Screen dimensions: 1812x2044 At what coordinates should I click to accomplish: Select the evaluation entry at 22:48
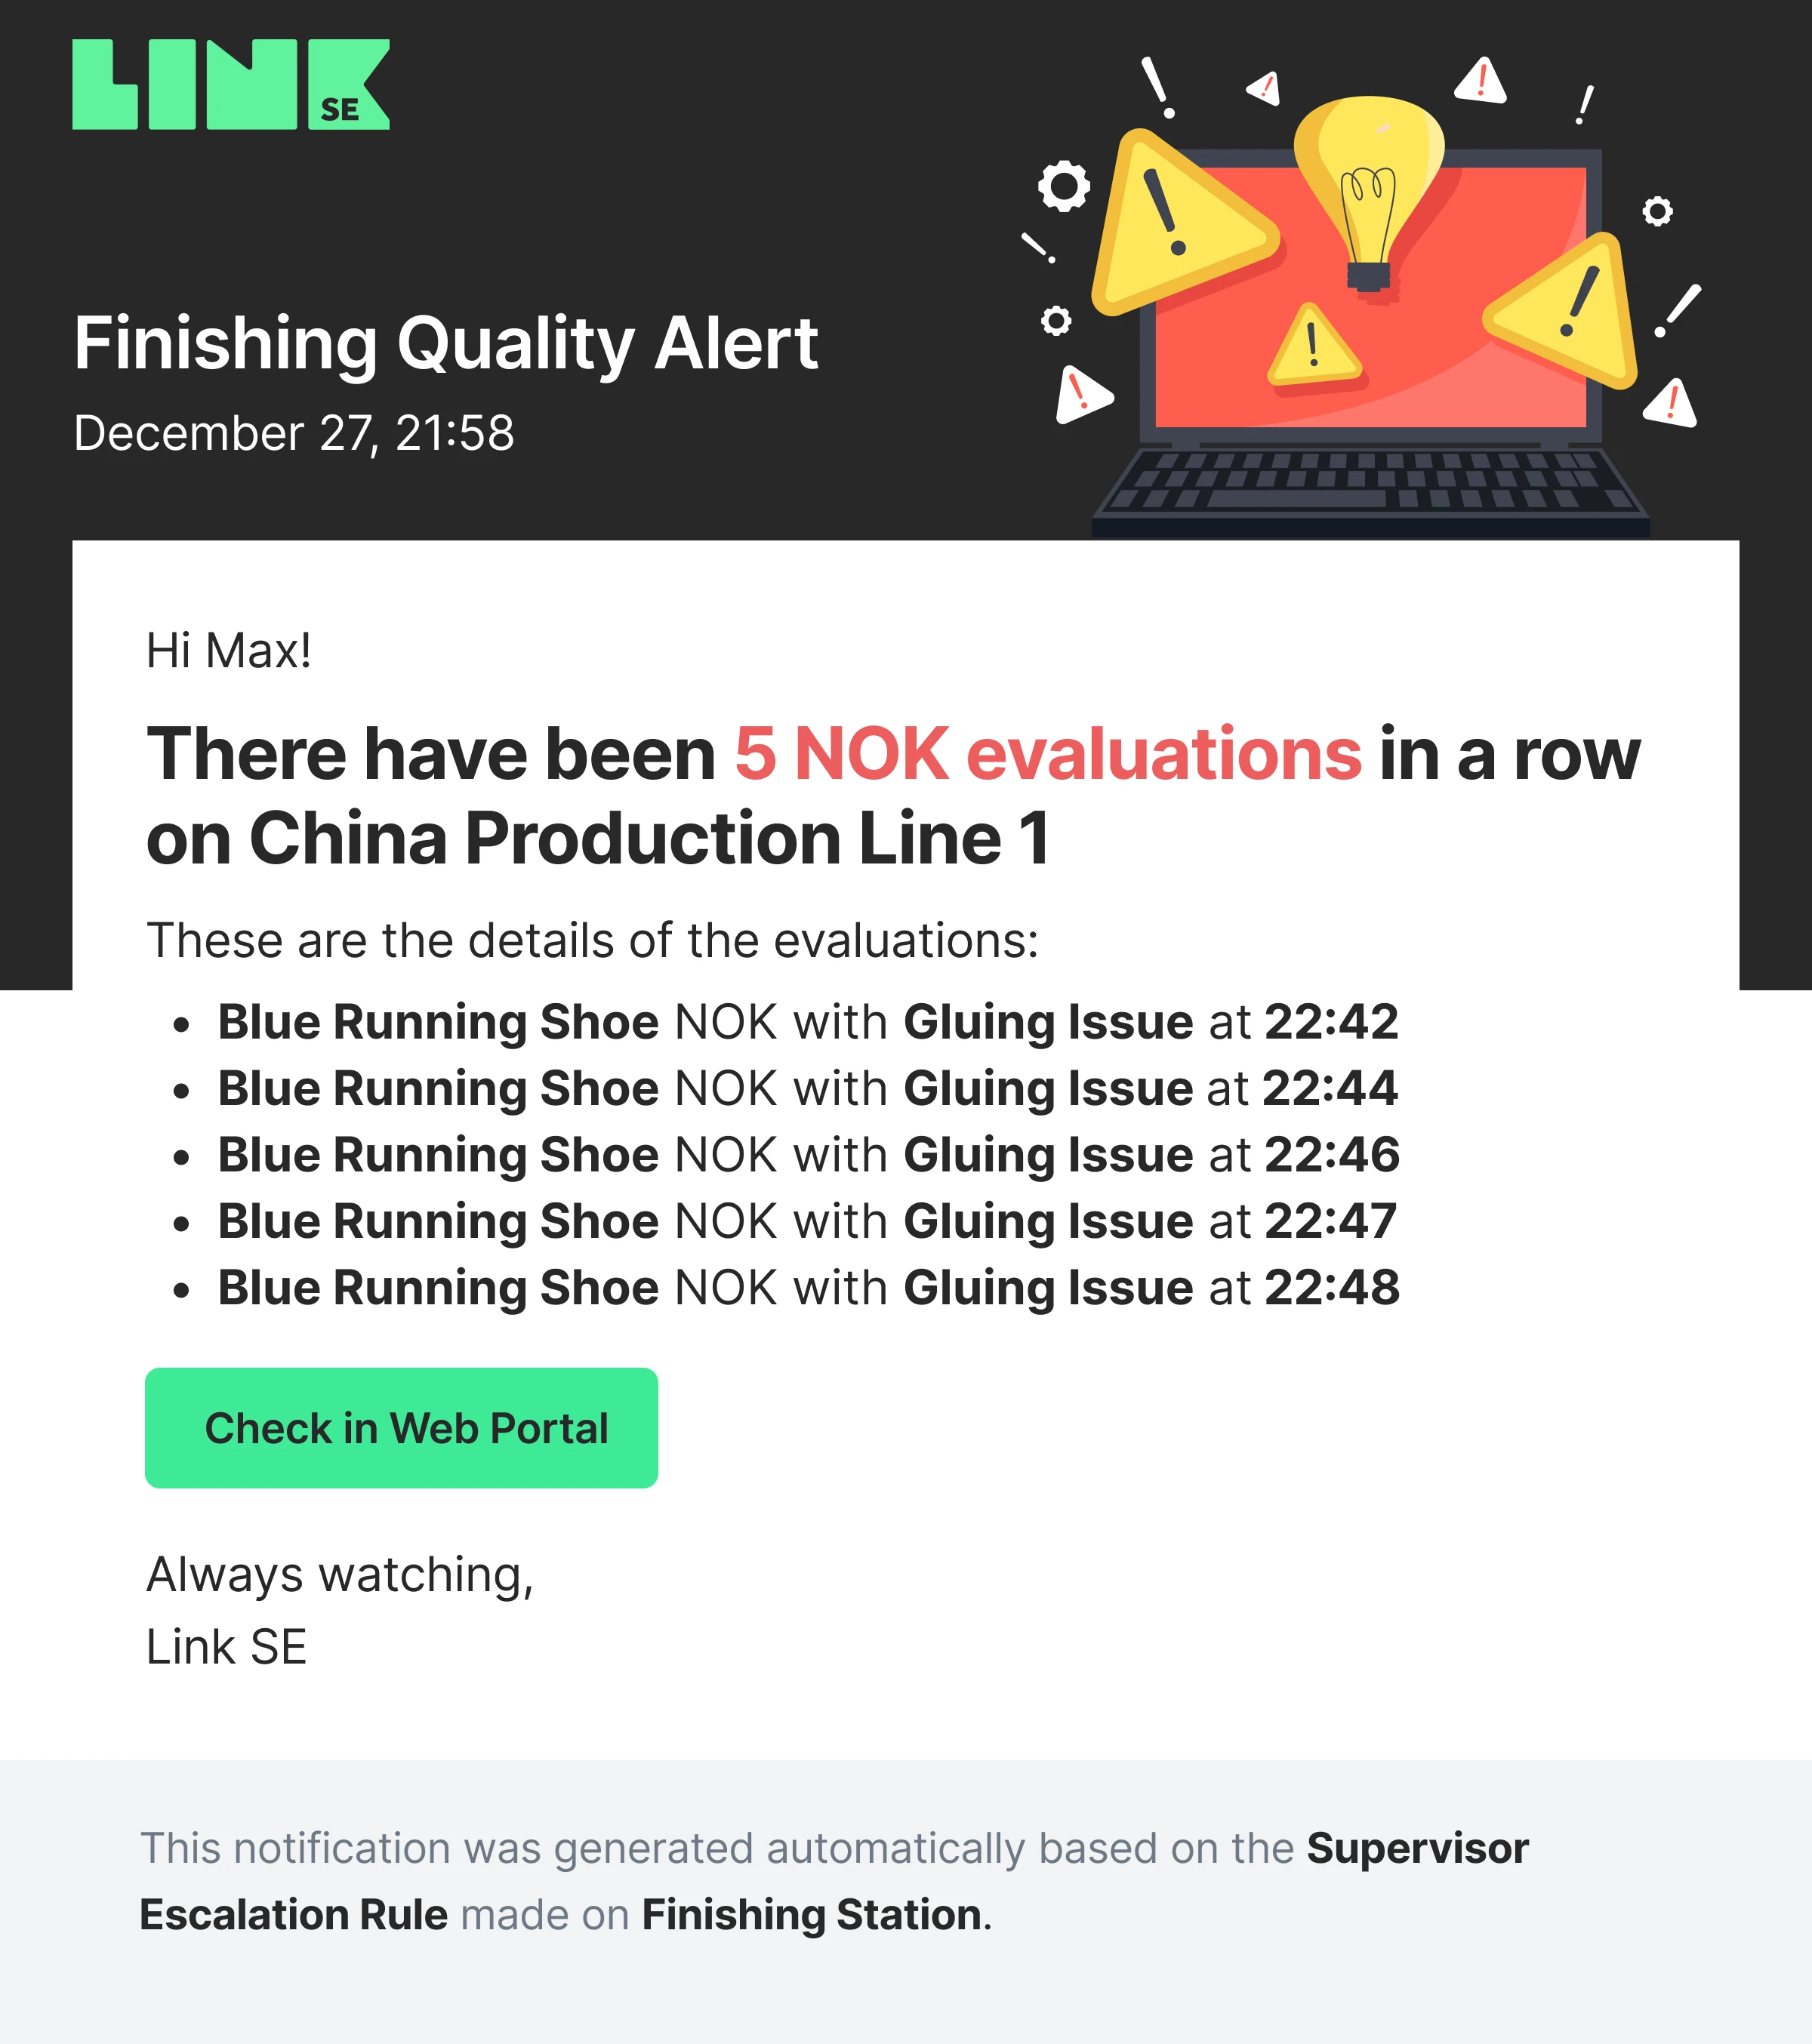(x=808, y=1287)
